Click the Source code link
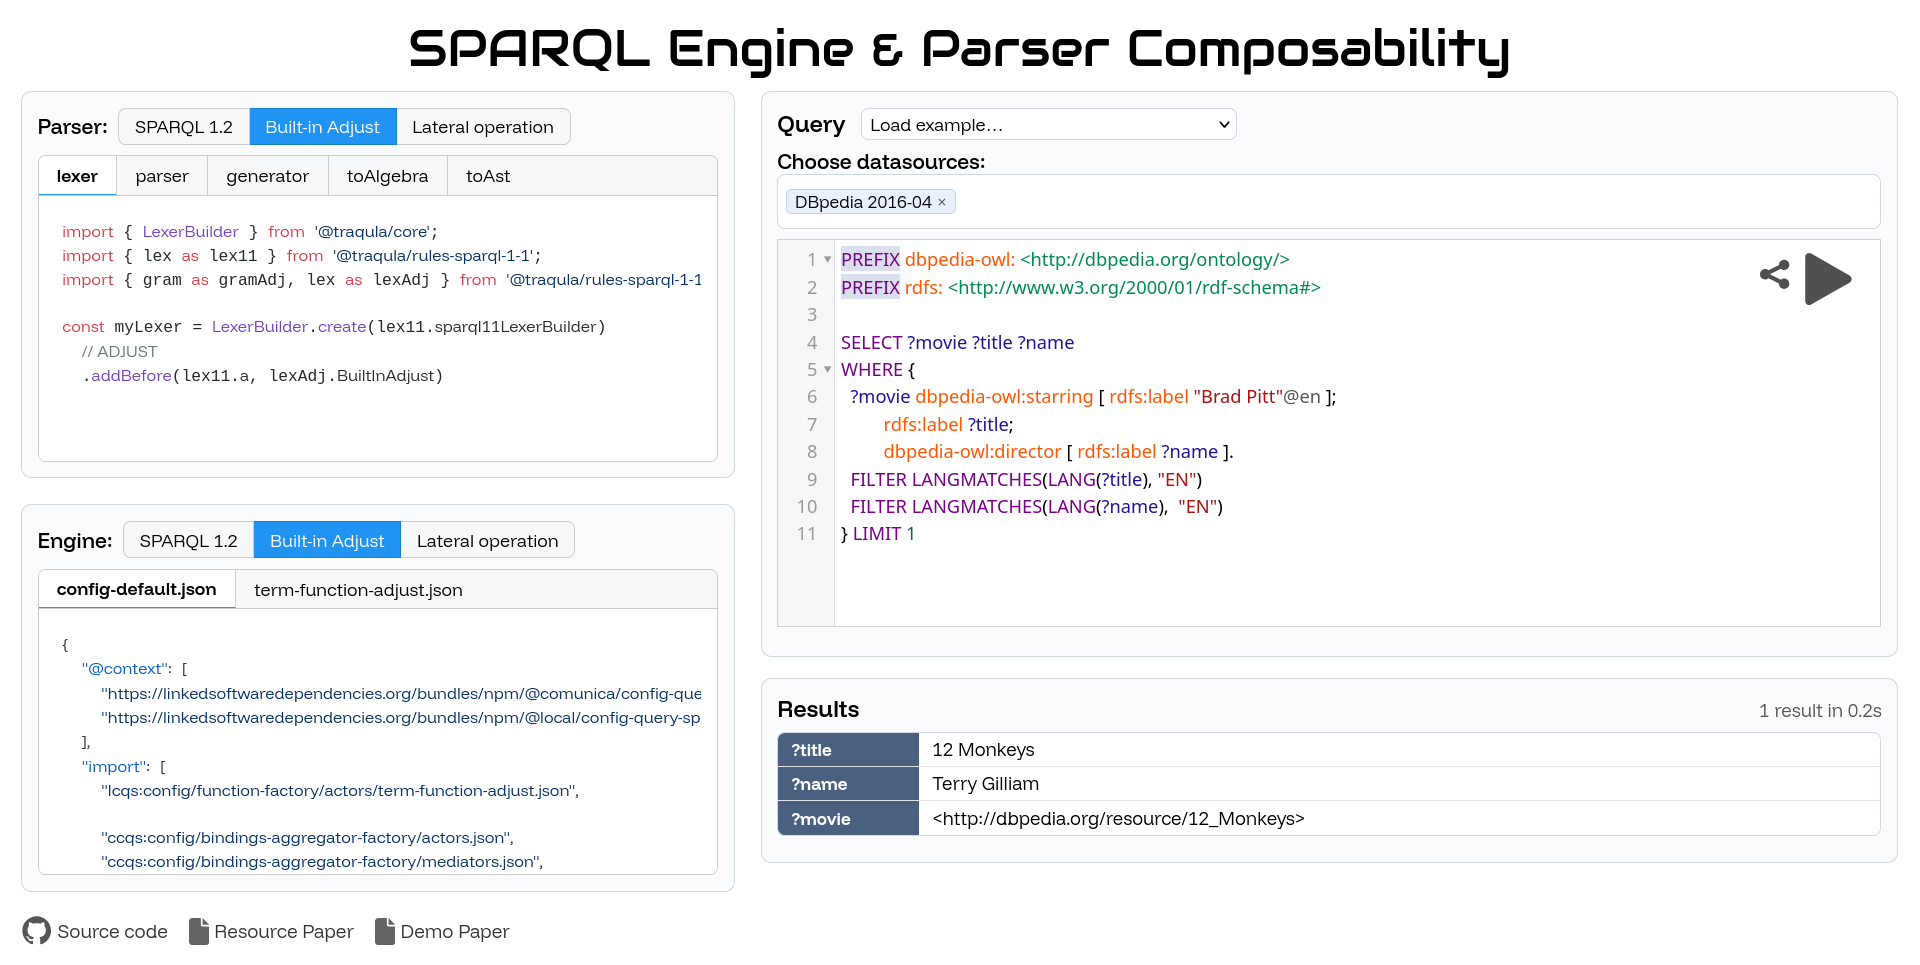The image size is (1920, 965). click(112, 931)
